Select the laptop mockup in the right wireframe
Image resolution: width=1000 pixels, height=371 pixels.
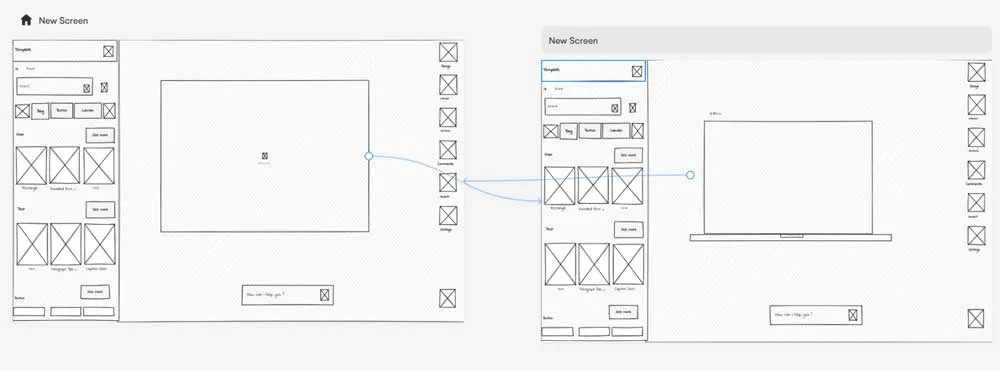coord(790,180)
